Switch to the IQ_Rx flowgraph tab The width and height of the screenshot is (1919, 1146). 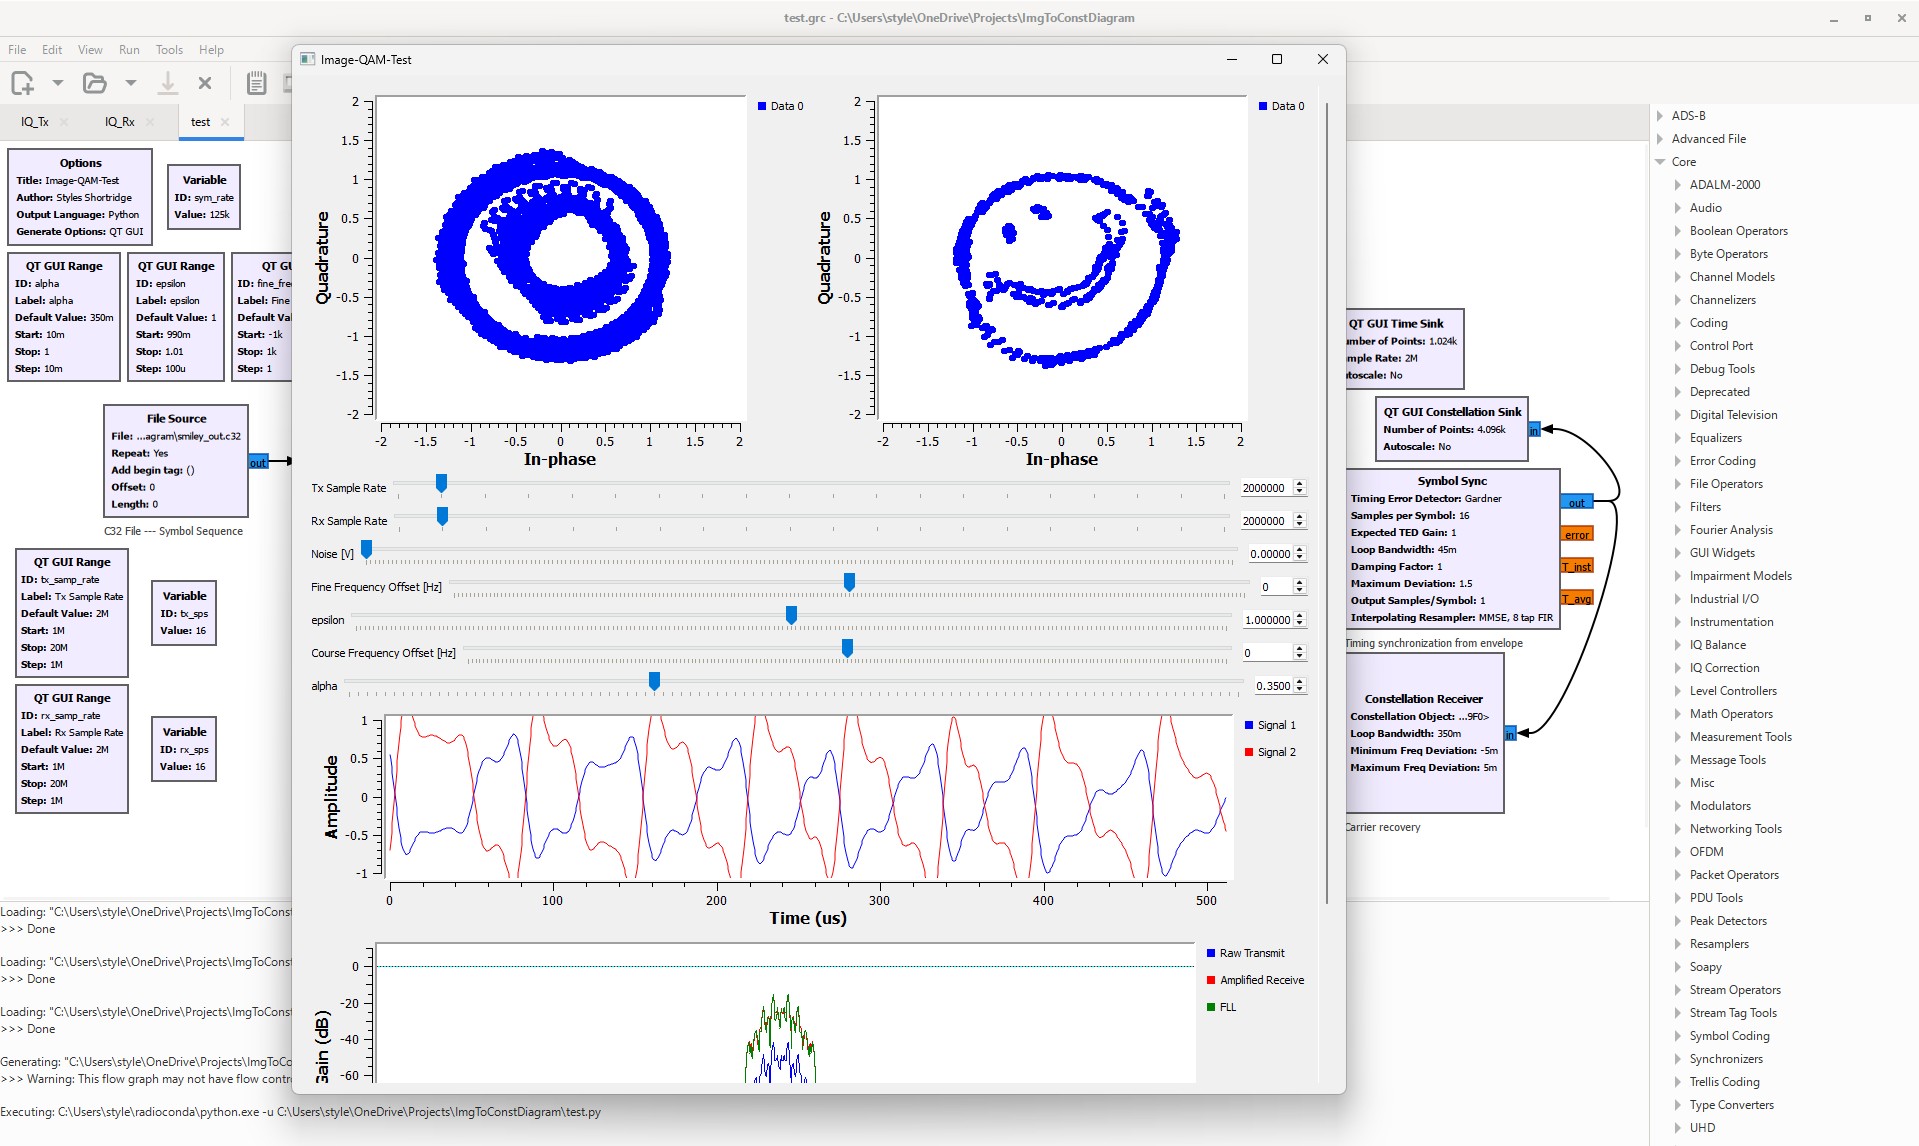[x=120, y=122]
